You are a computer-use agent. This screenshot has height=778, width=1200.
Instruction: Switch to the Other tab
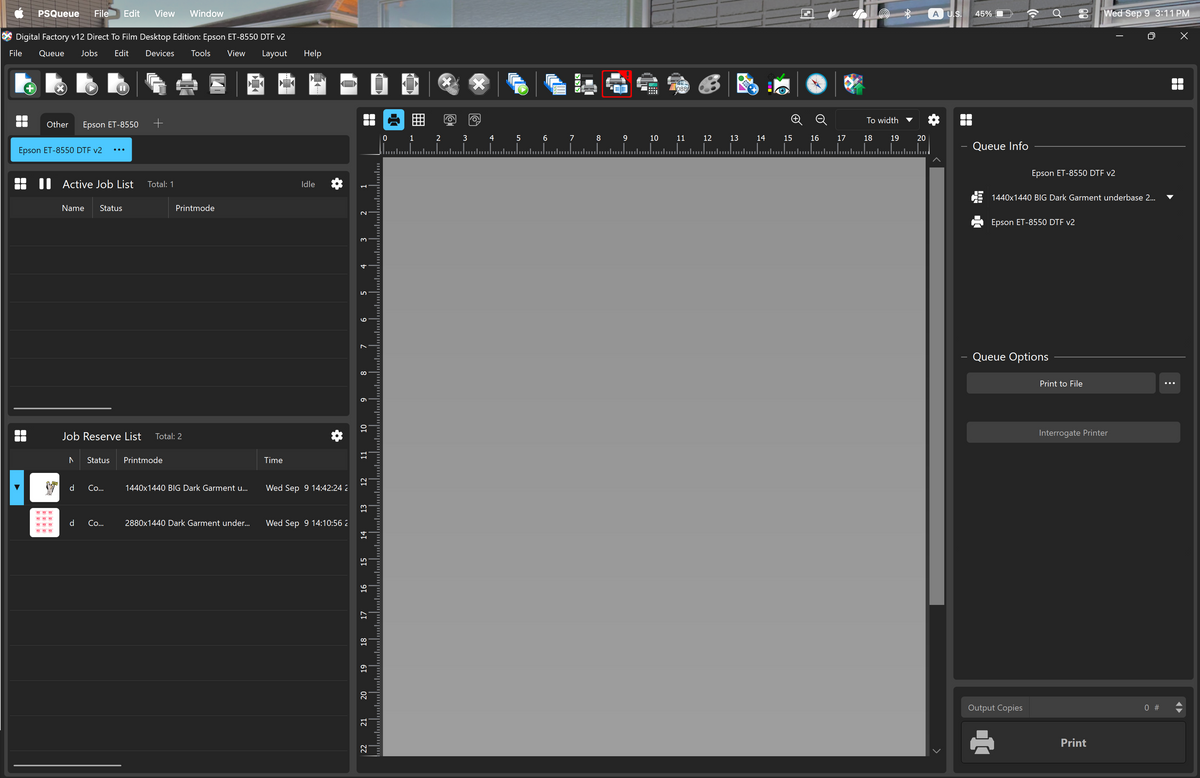coord(57,124)
